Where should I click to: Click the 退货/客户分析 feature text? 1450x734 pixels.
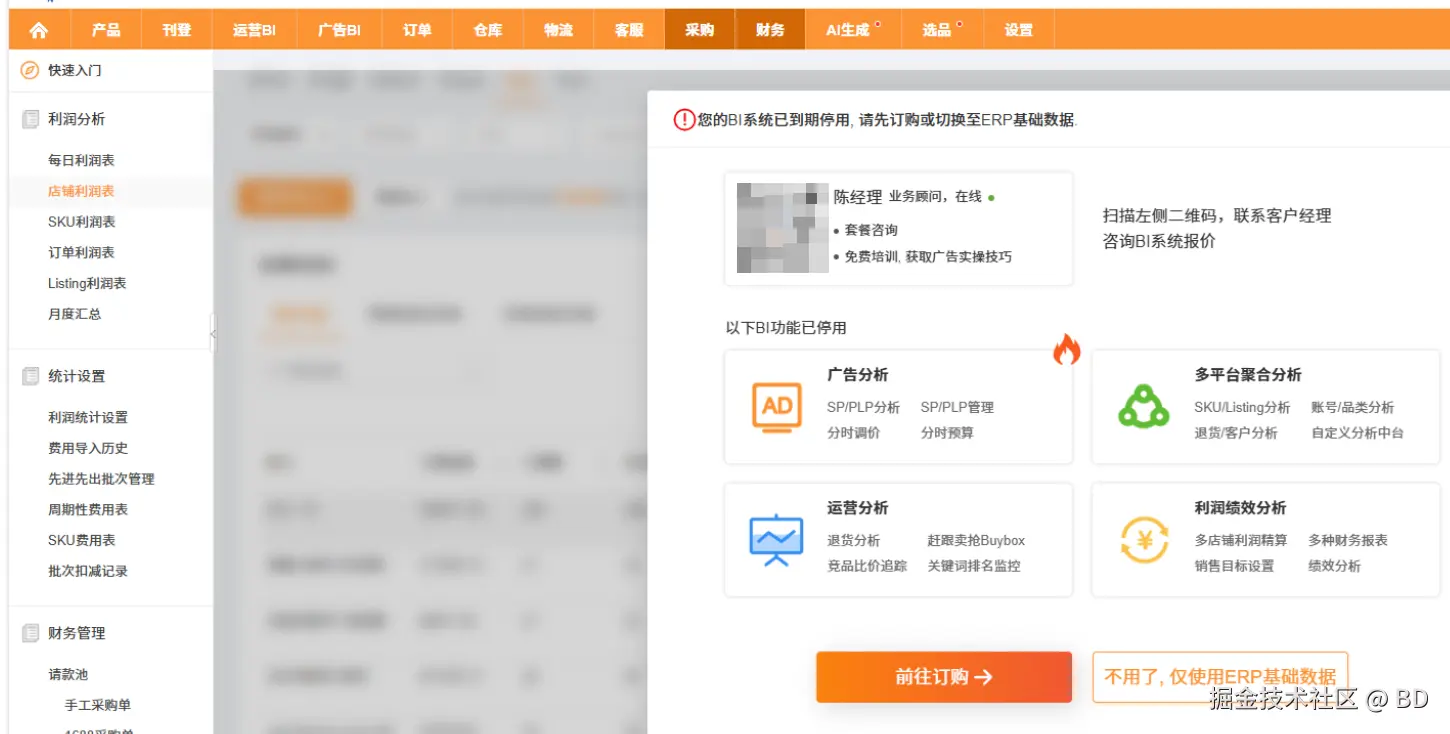(x=1236, y=433)
